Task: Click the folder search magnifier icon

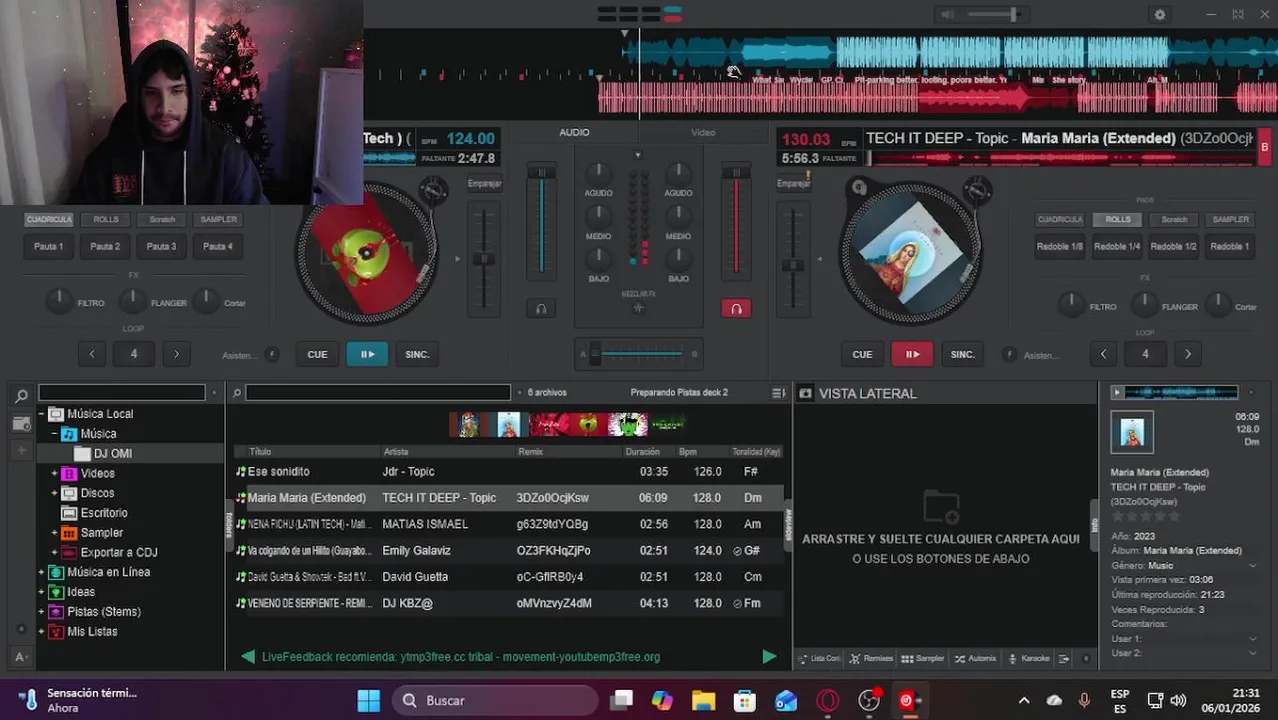Action: click(21, 396)
